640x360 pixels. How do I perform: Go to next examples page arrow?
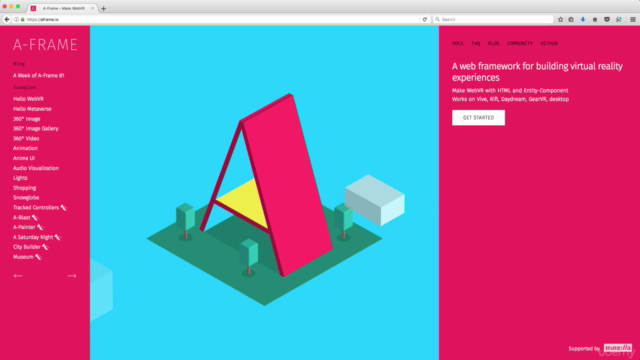72,276
